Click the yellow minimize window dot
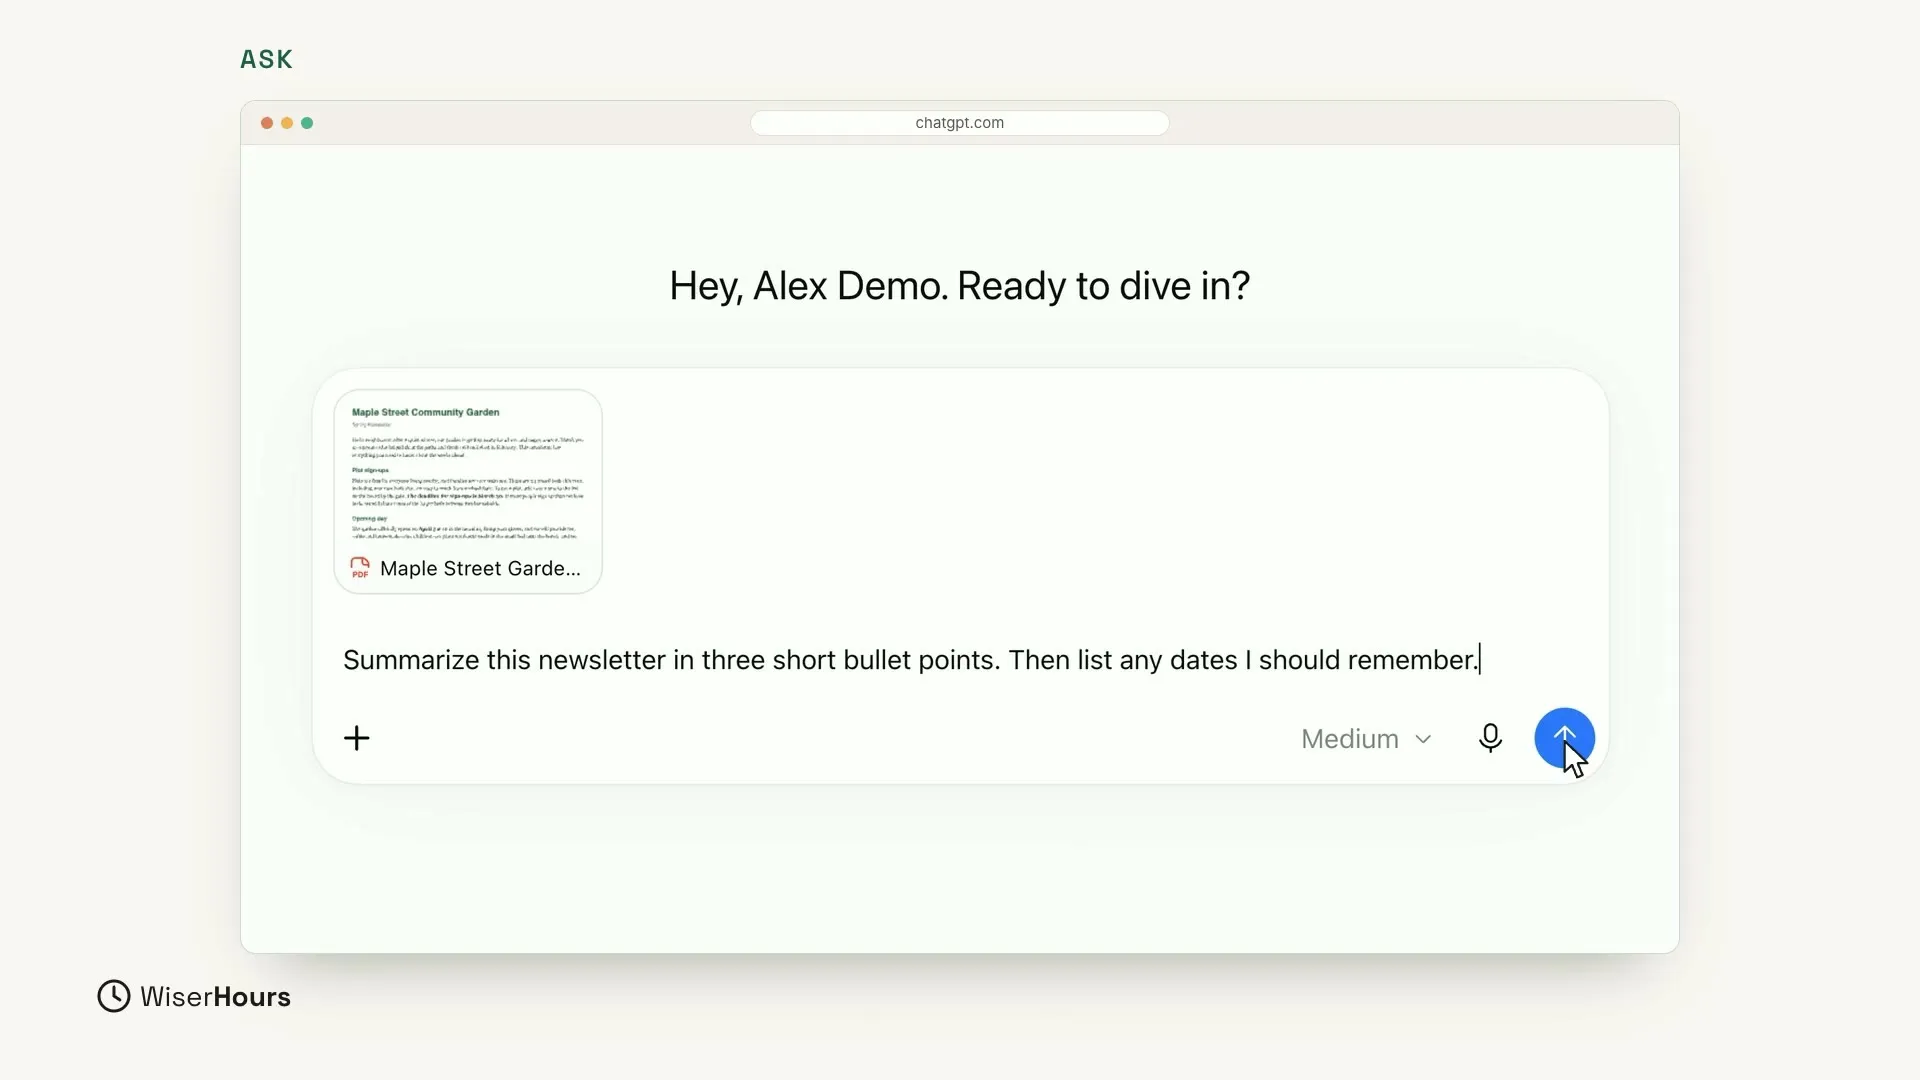 [287, 123]
